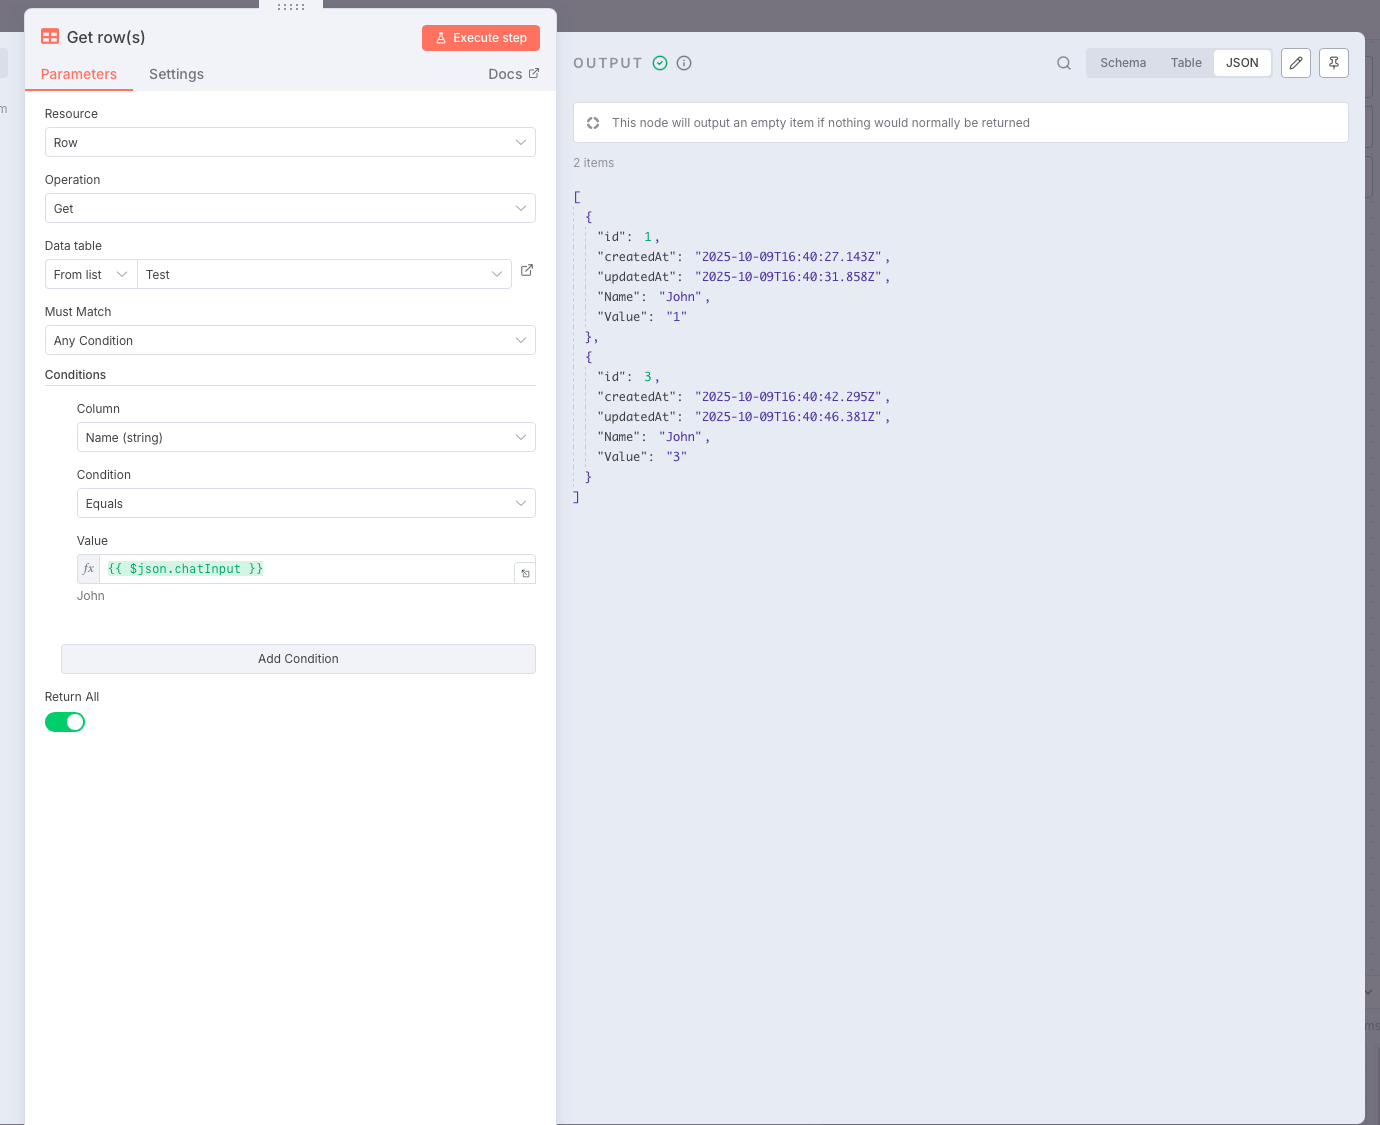This screenshot has height=1125, width=1380.
Task: Click the Execute step button
Action: (x=481, y=37)
